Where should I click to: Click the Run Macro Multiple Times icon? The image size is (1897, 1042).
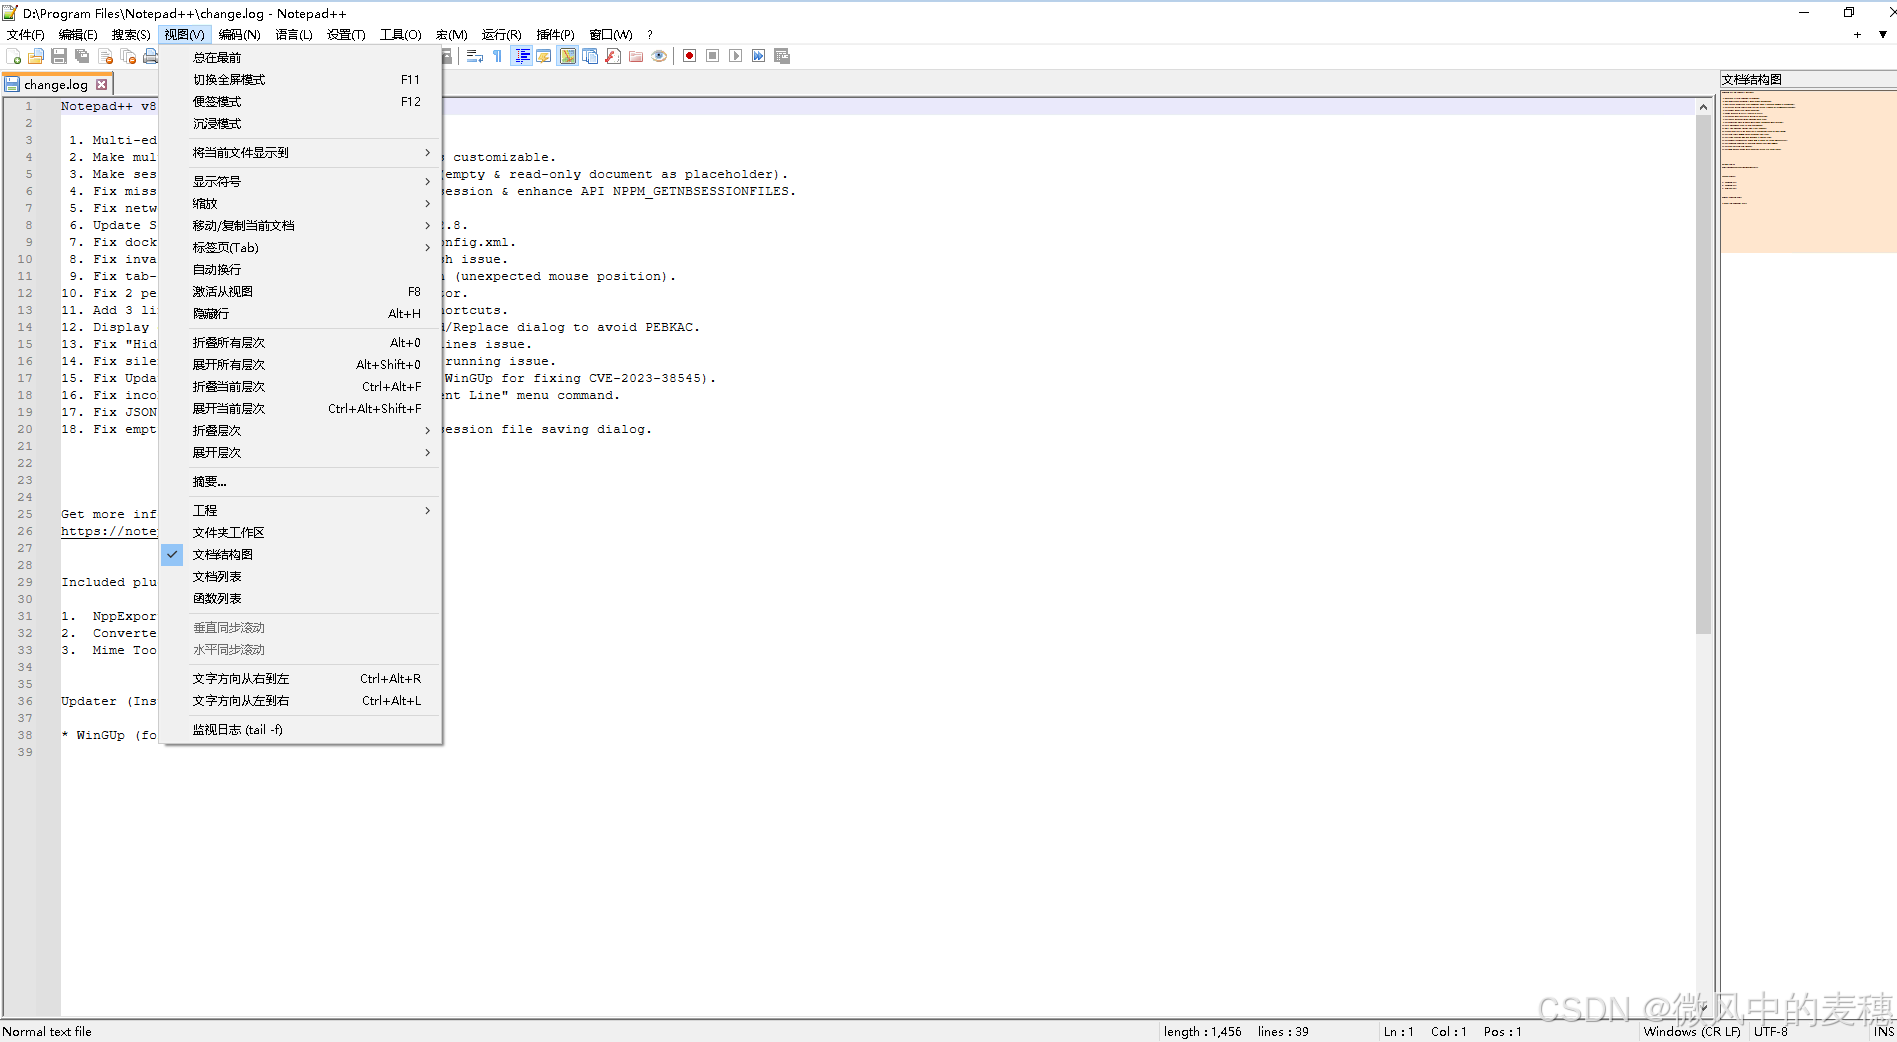click(x=758, y=56)
